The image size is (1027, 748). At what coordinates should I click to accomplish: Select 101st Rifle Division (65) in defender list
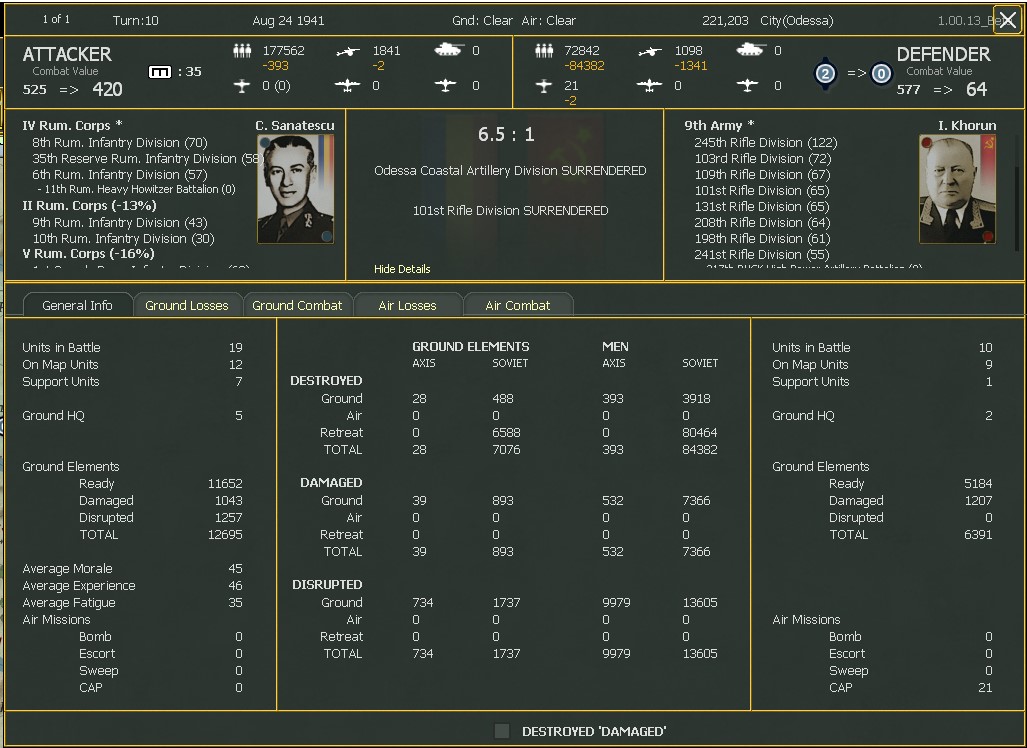[x=762, y=191]
